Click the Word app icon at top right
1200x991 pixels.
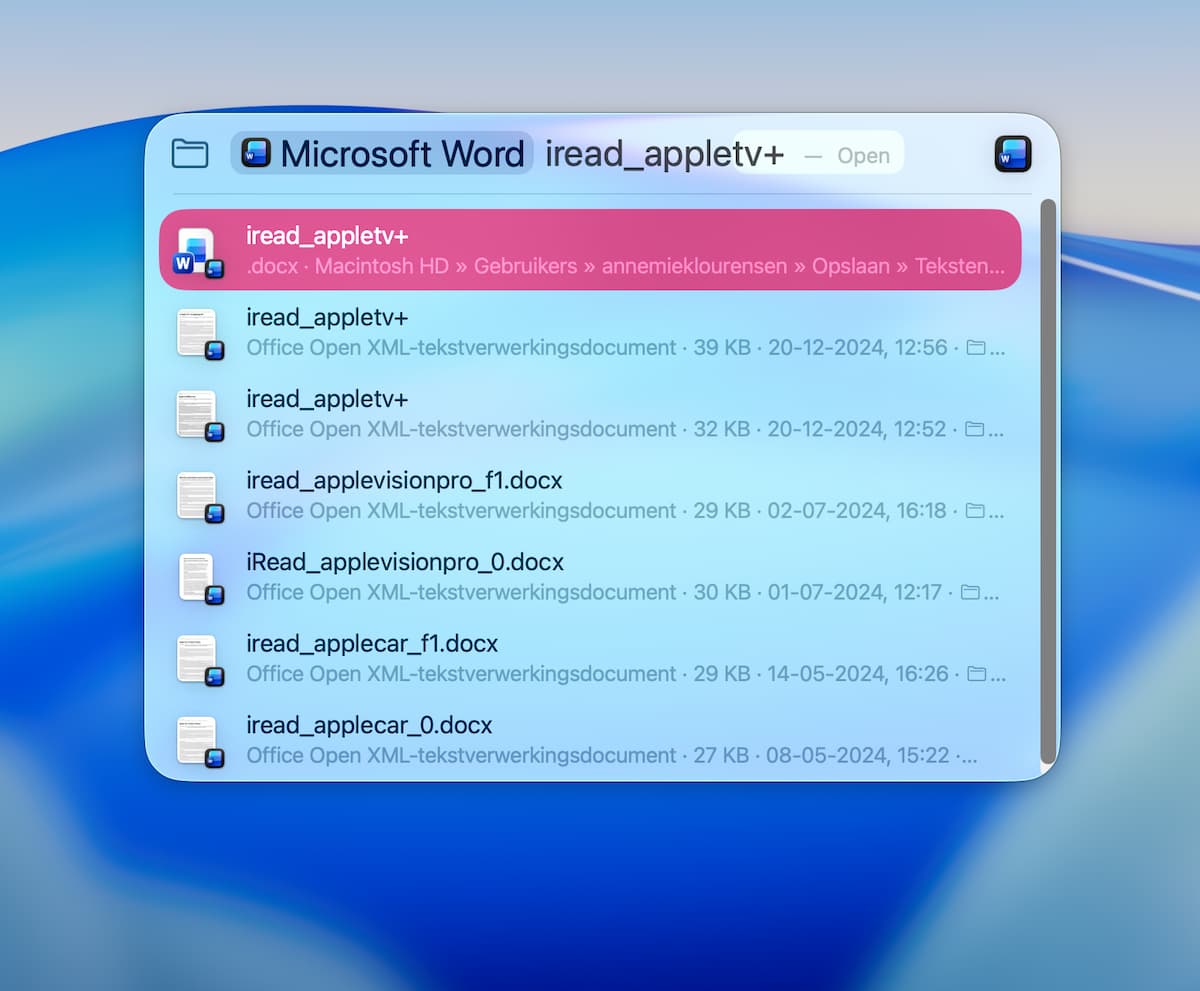1012,154
